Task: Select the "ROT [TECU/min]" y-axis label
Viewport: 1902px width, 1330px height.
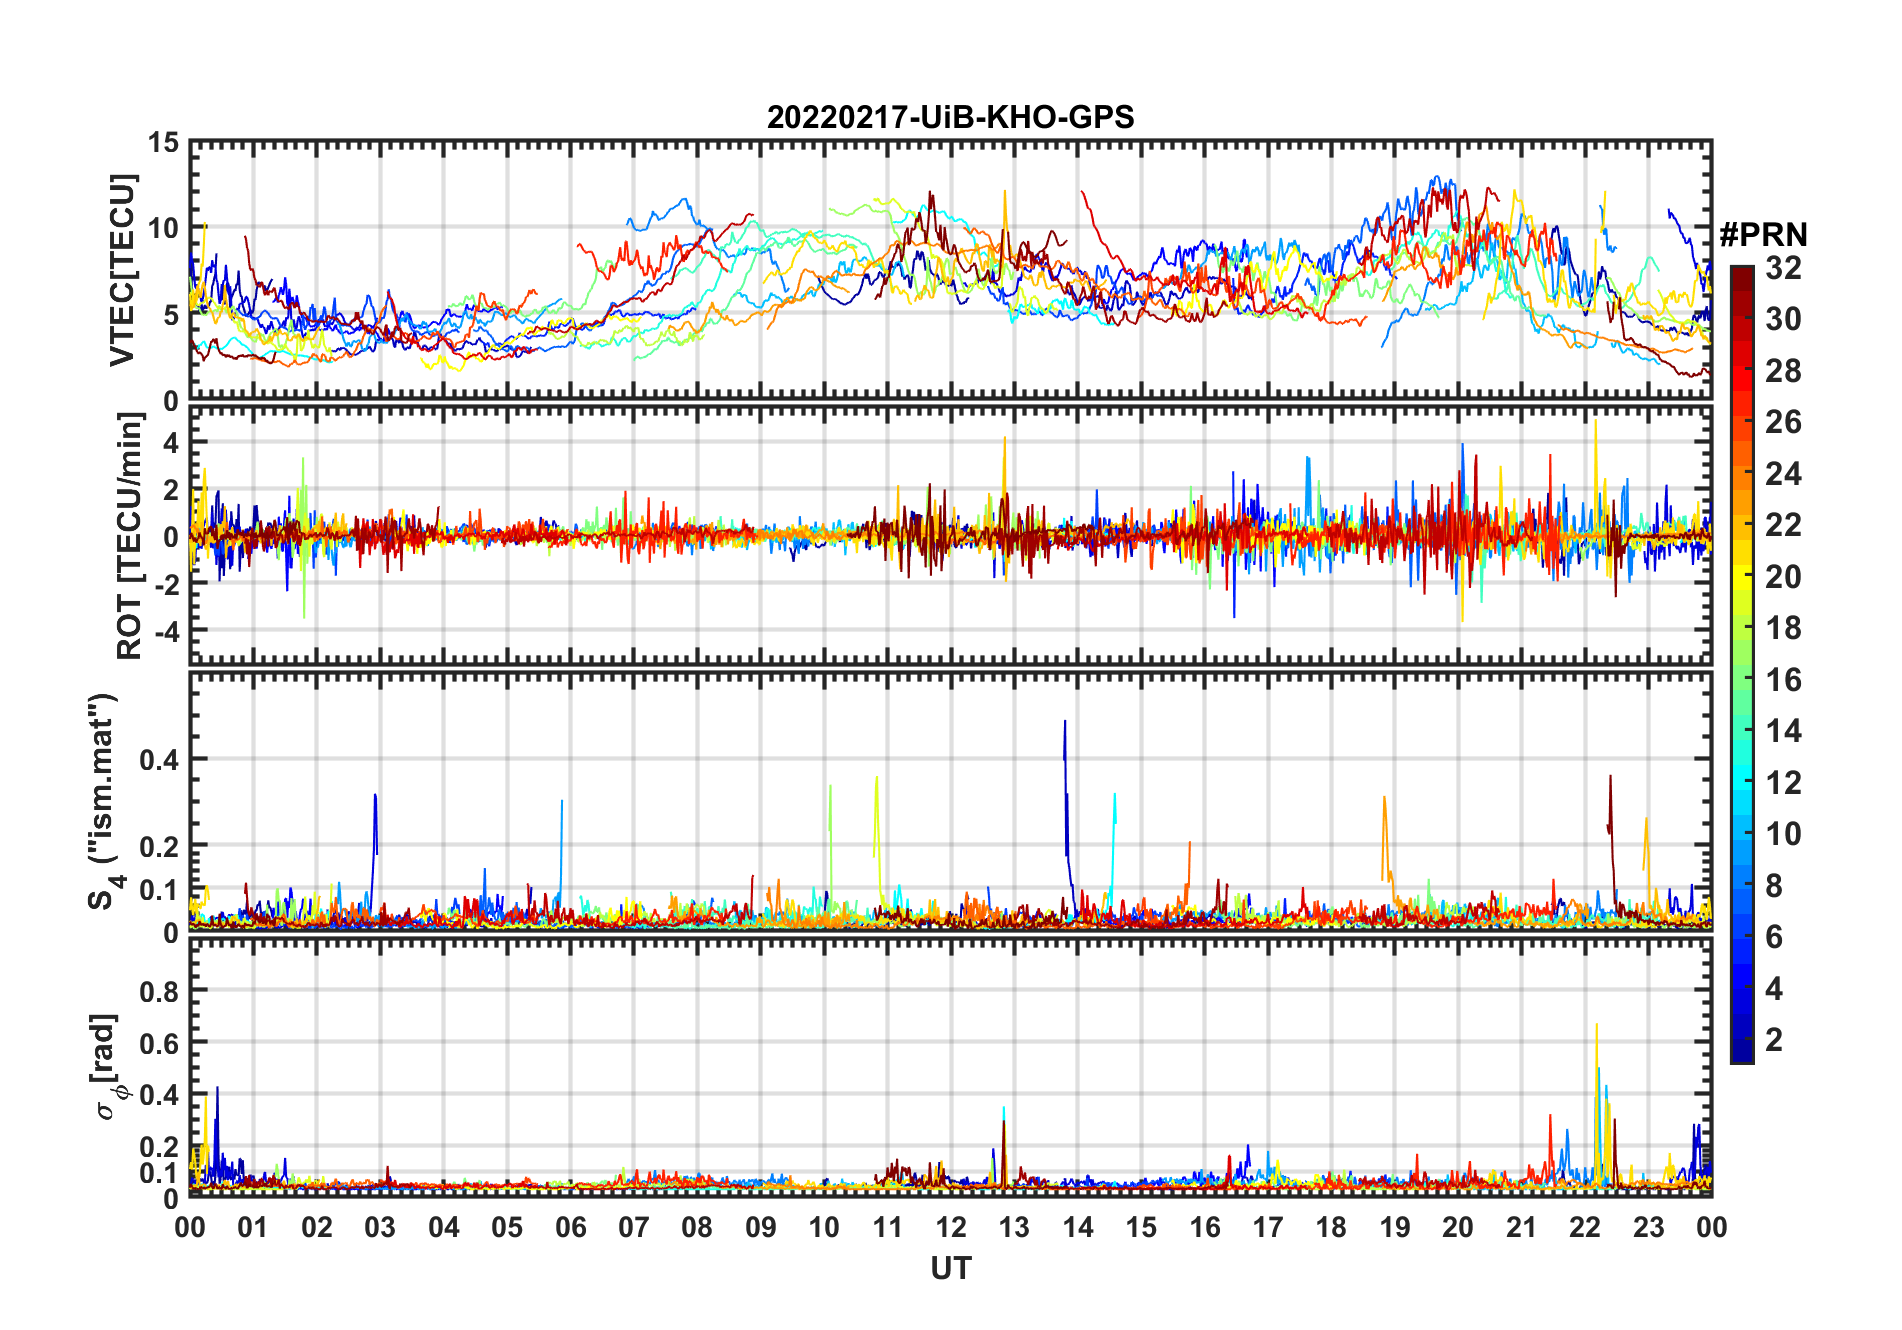Action: [130, 536]
